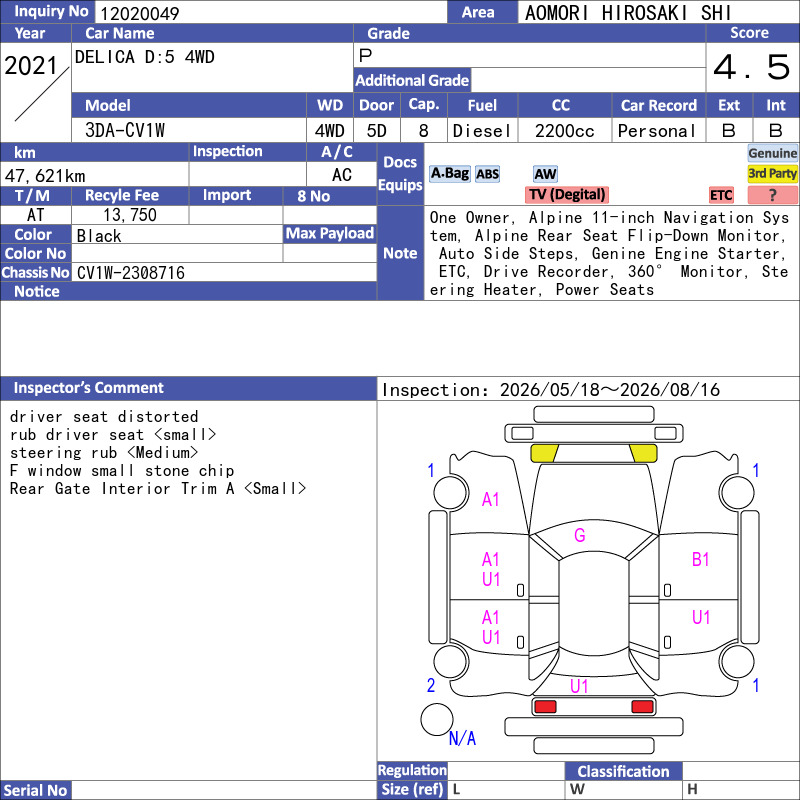The height and width of the screenshot is (800, 800).
Task: Click the Inquiry No value 12020049
Action: 139,13
